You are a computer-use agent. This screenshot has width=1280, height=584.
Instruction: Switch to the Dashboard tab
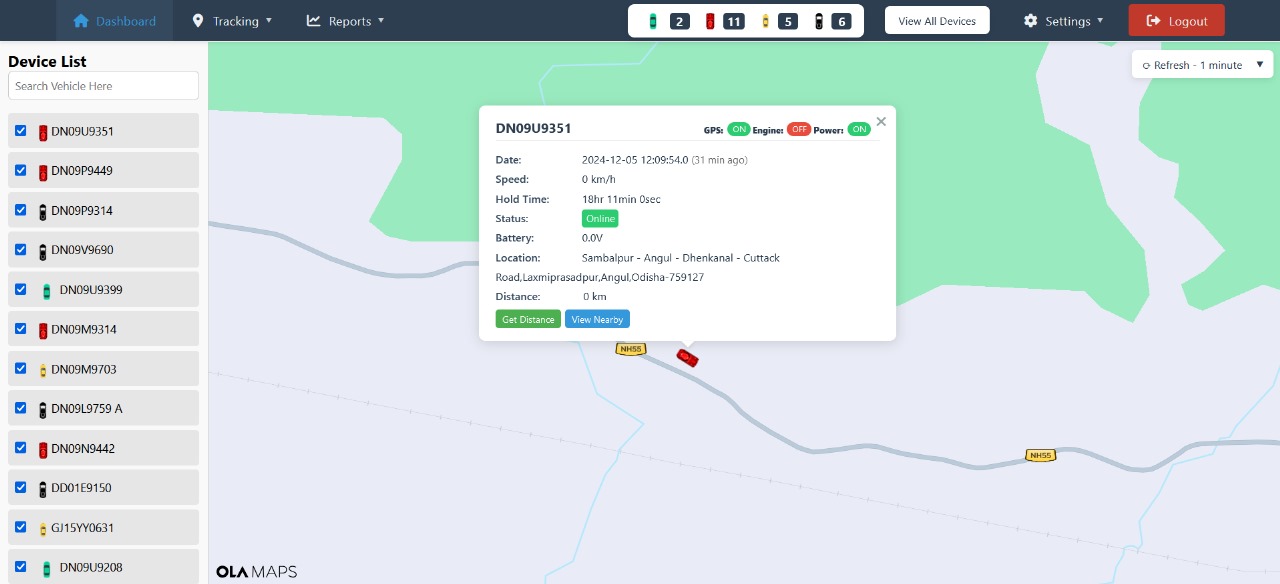(115, 20)
